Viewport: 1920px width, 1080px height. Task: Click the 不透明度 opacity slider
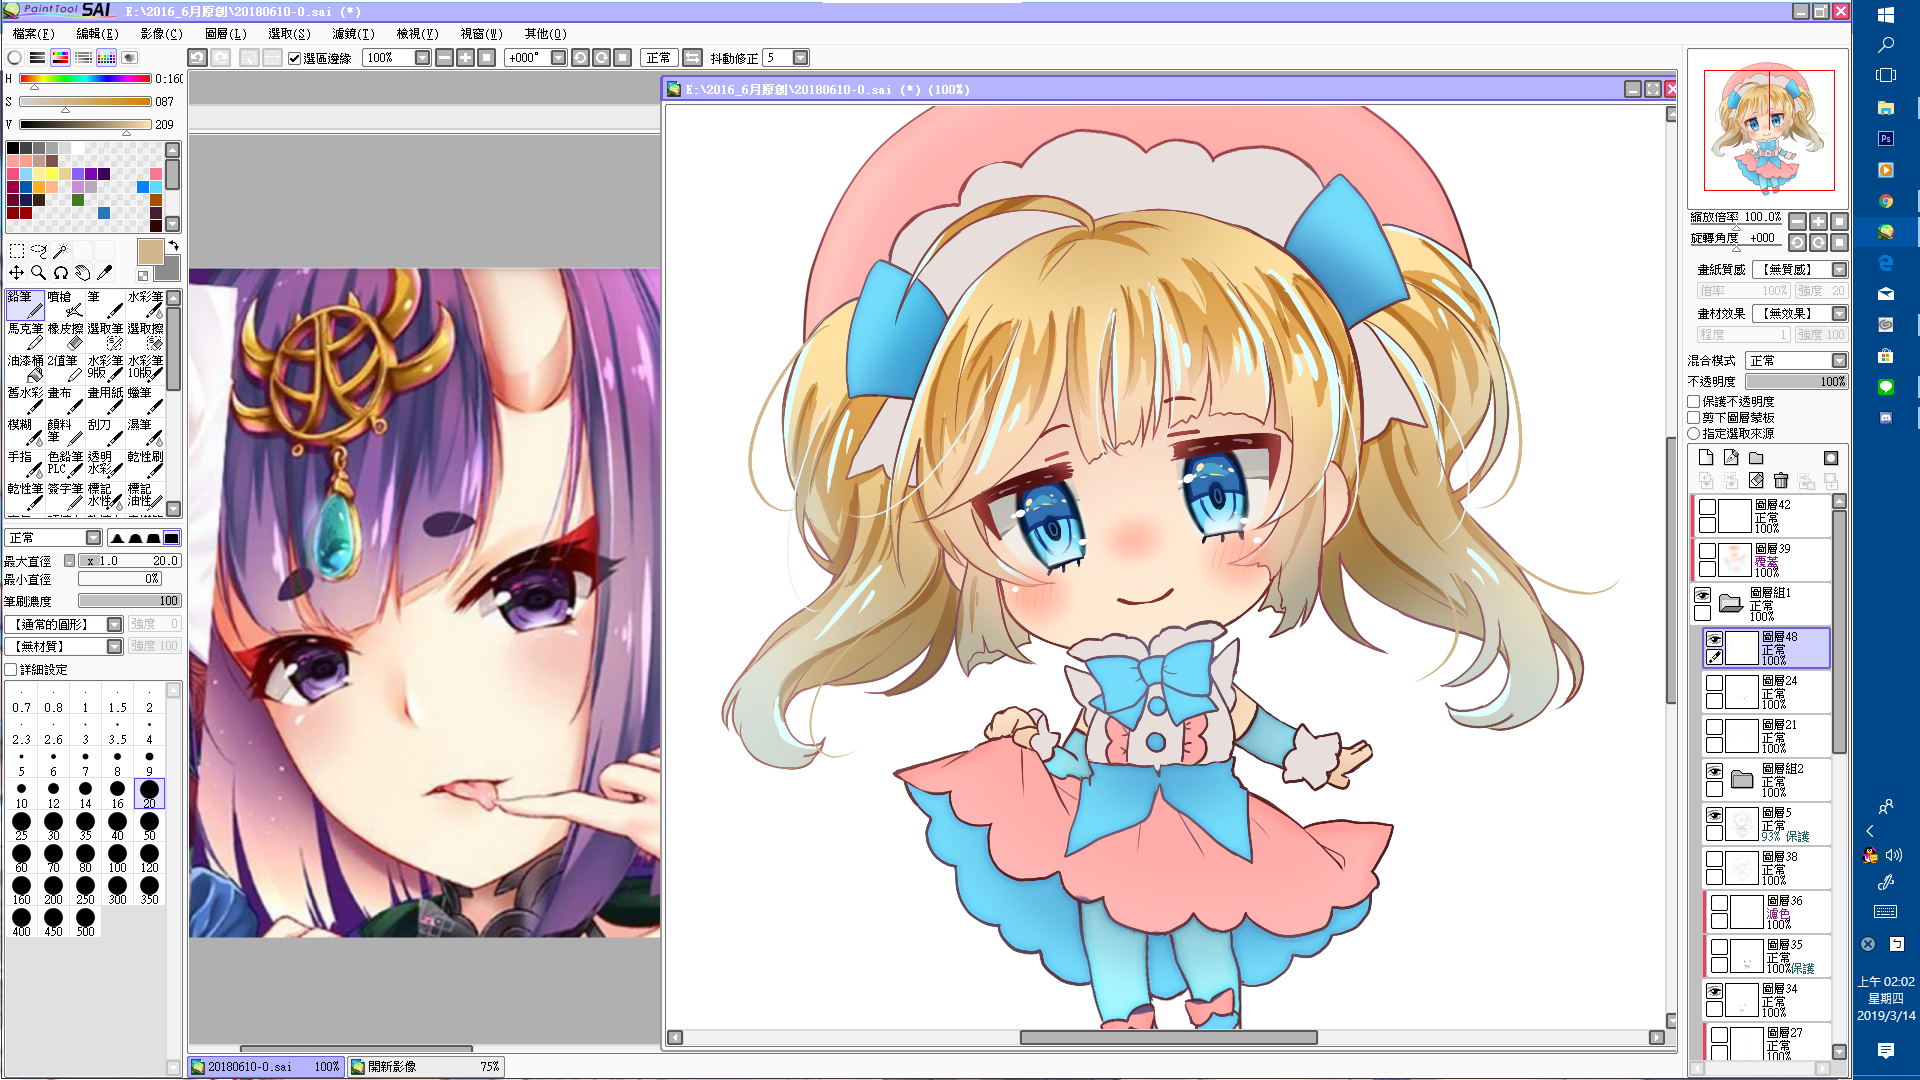pos(1796,382)
